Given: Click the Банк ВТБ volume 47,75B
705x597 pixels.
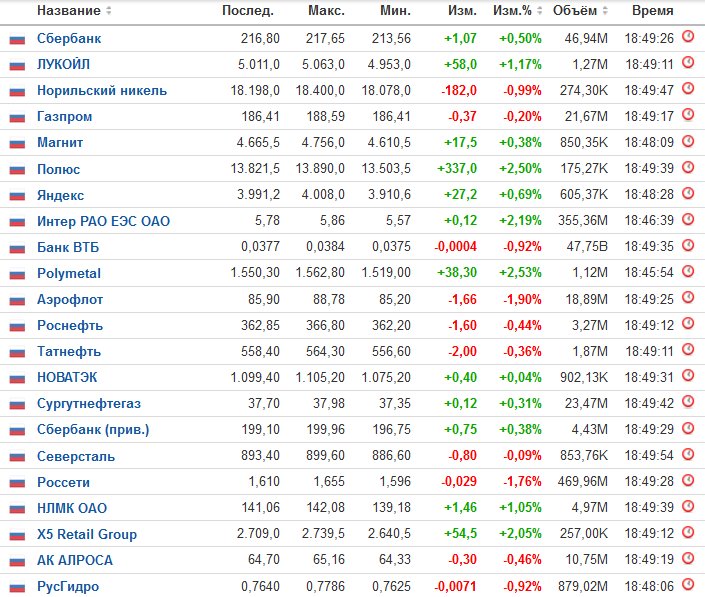Looking at the screenshot, I should (x=587, y=247).
